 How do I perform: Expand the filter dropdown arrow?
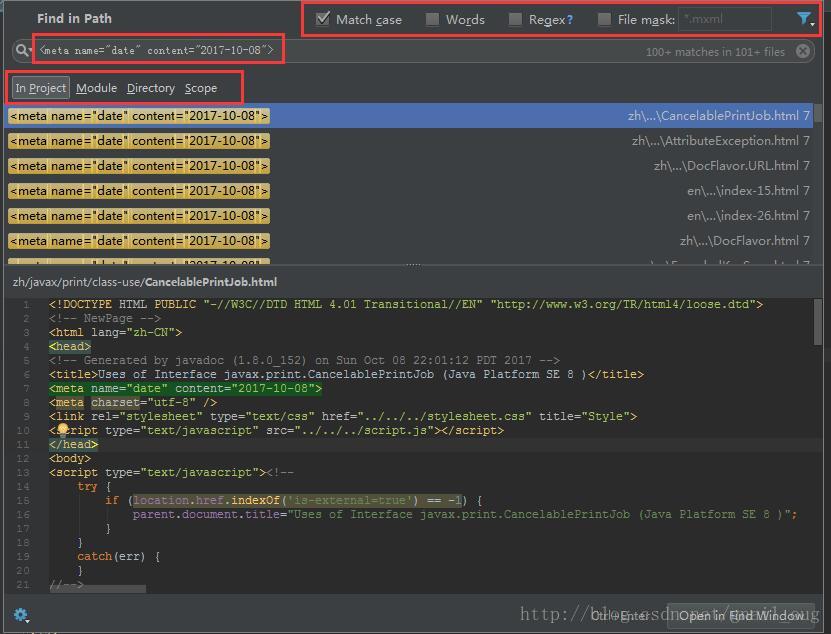click(x=812, y=24)
